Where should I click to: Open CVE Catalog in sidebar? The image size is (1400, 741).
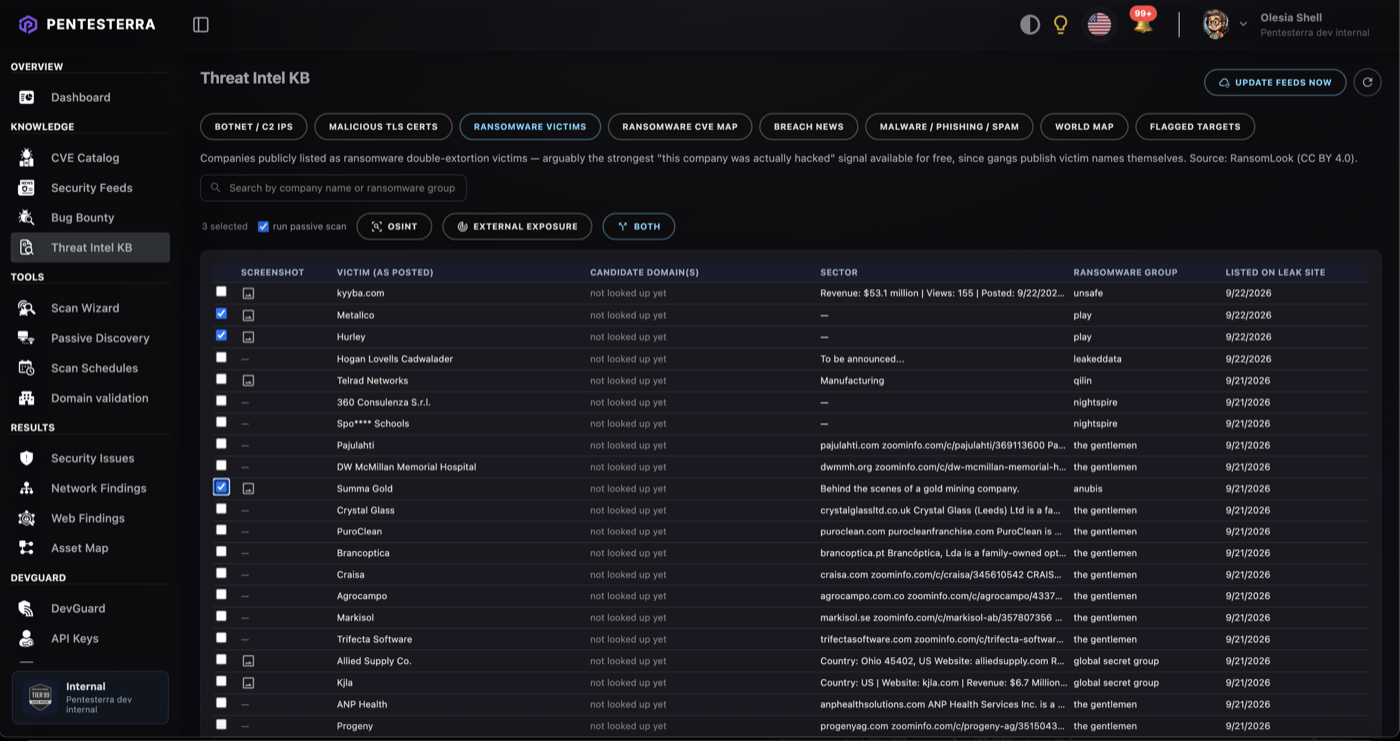pyautogui.click(x=90, y=157)
